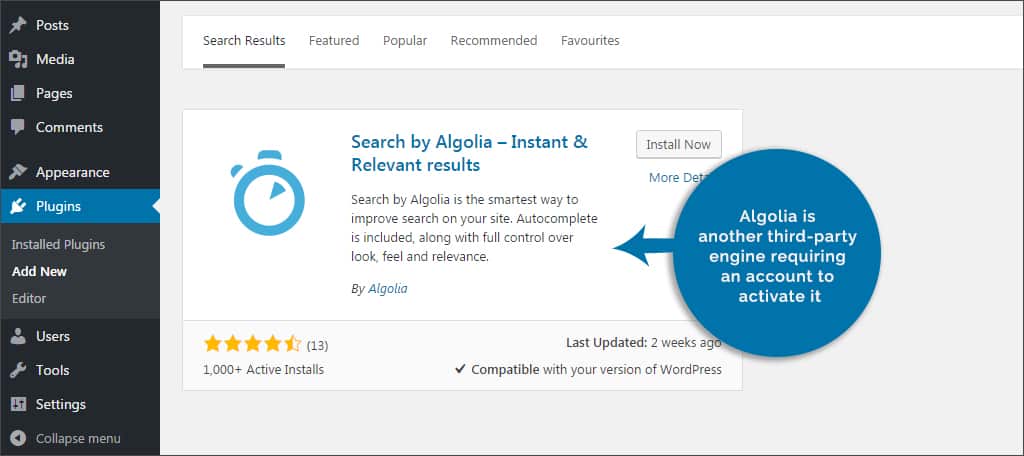1024x456 pixels.
Task: Click the Appearance paintbrush icon
Action: coord(18,172)
